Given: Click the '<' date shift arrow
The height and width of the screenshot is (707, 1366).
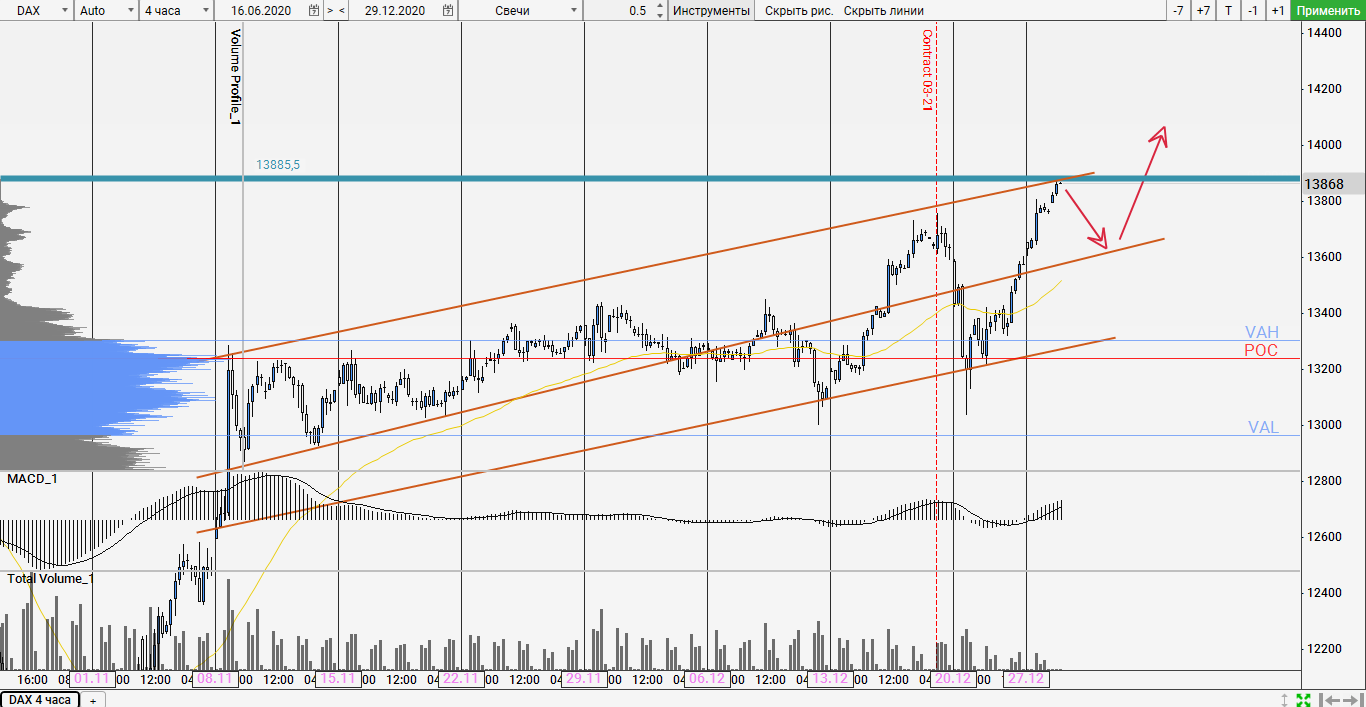Looking at the screenshot, I should pyautogui.click(x=342, y=11).
